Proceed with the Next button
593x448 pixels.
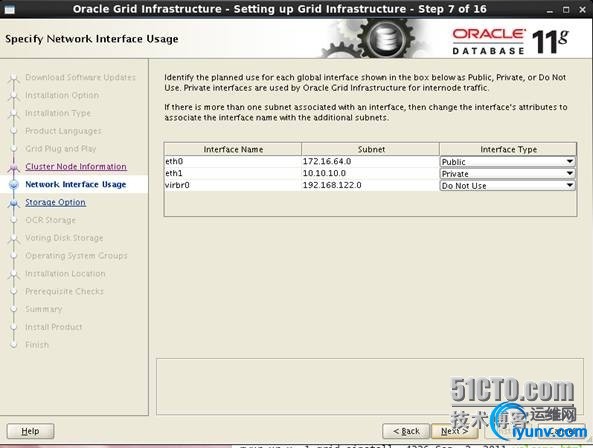[454, 431]
